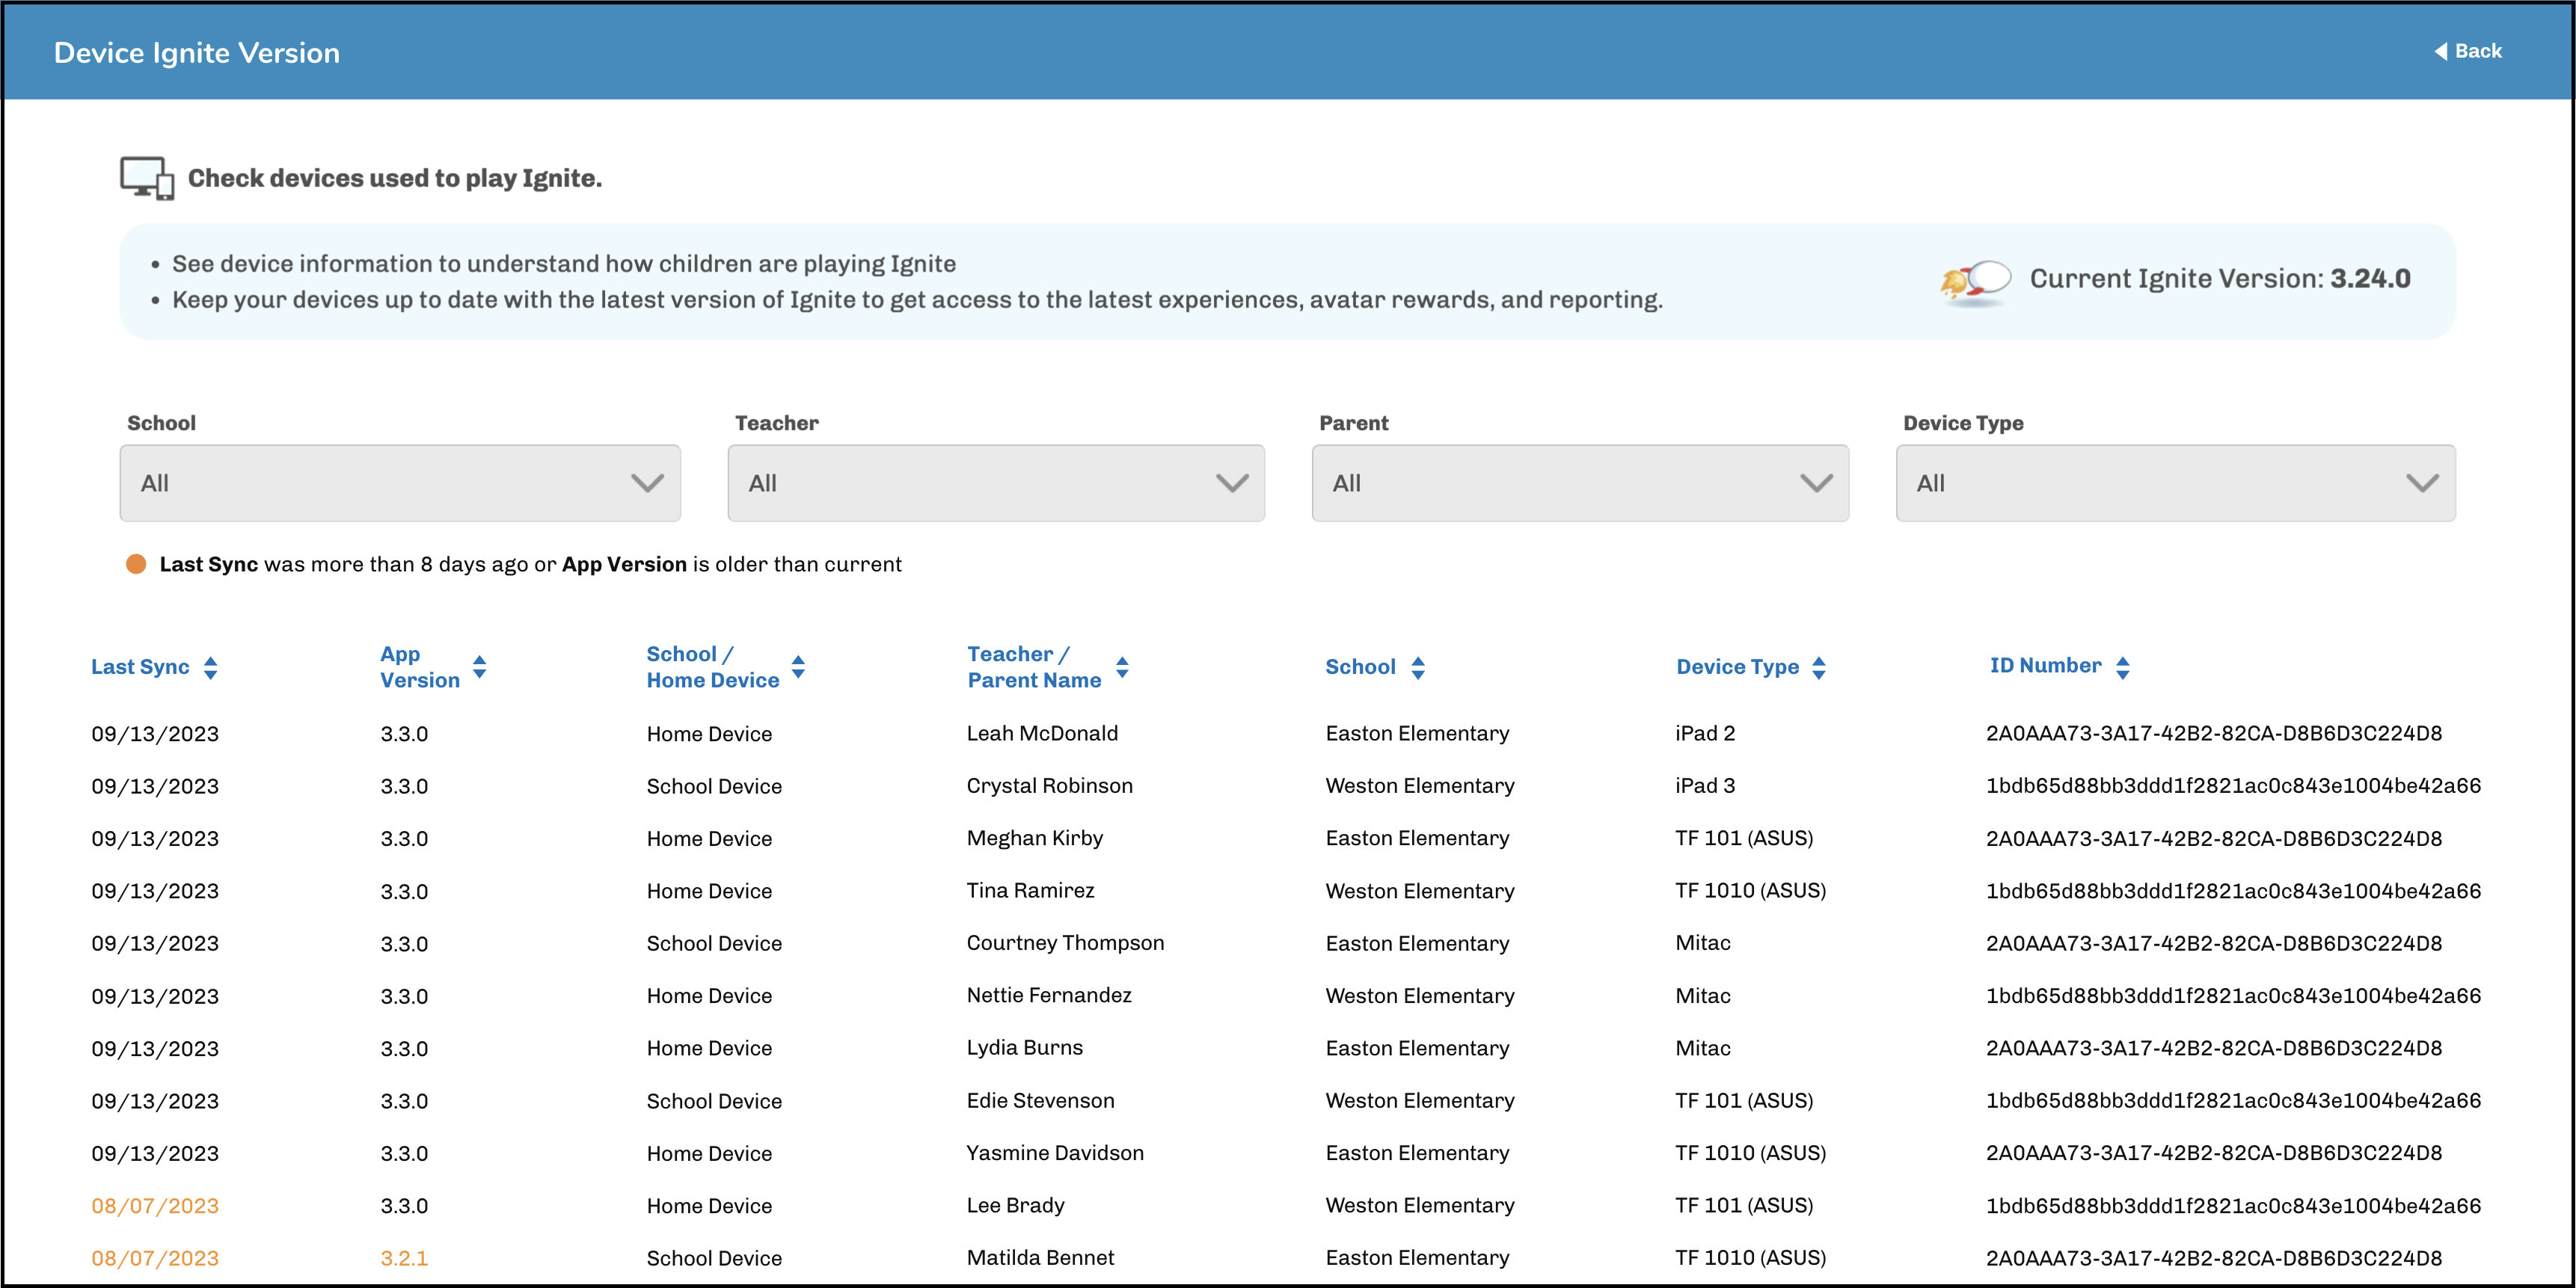Open the Teacher filter dropdown
The image size is (2576, 1288).
(x=996, y=483)
